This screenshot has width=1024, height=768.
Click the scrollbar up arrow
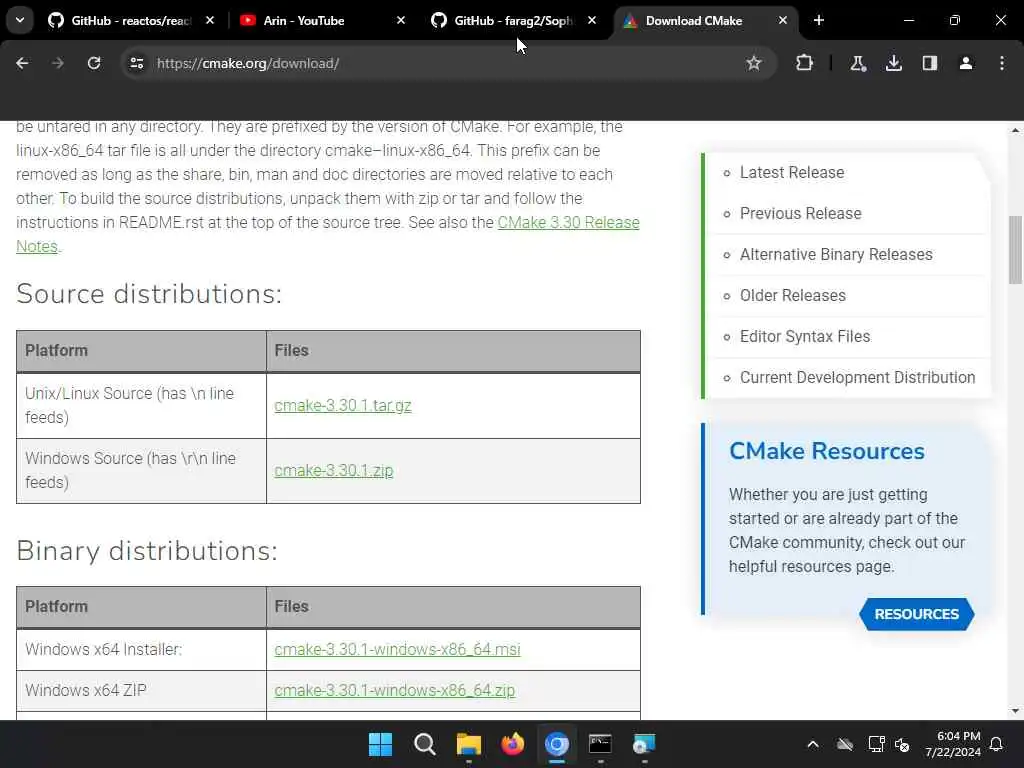1015,131
